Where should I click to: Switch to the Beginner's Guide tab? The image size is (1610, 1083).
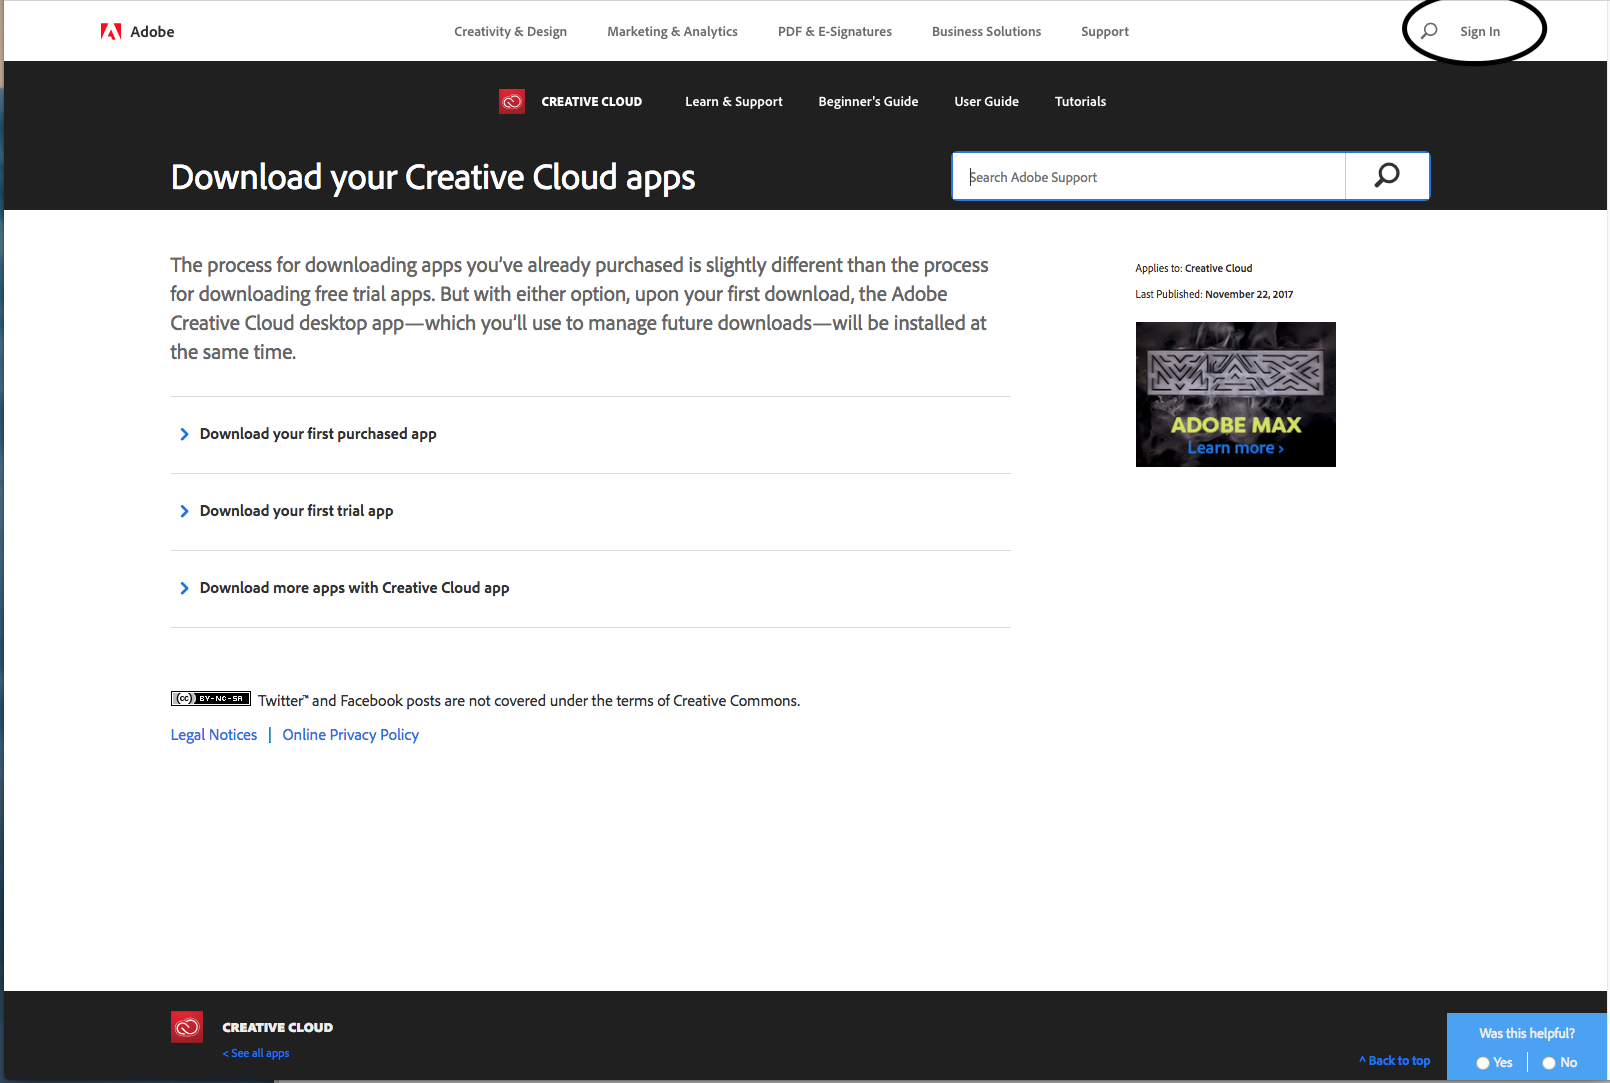pos(868,102)
